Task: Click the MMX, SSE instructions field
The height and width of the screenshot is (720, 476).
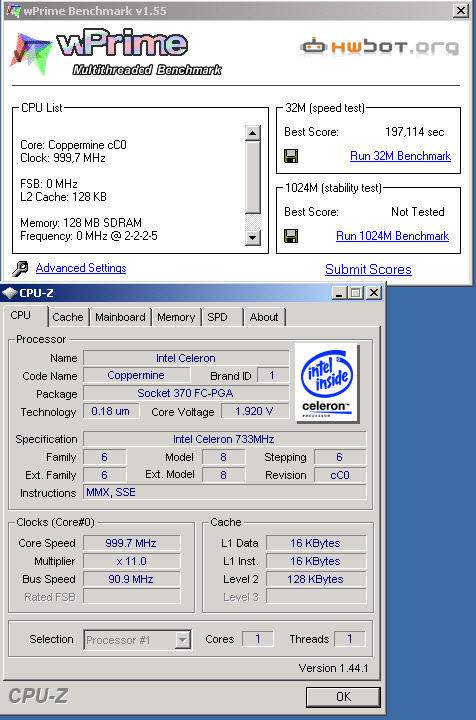Action: pyautogui.click(x=224, y=493)
